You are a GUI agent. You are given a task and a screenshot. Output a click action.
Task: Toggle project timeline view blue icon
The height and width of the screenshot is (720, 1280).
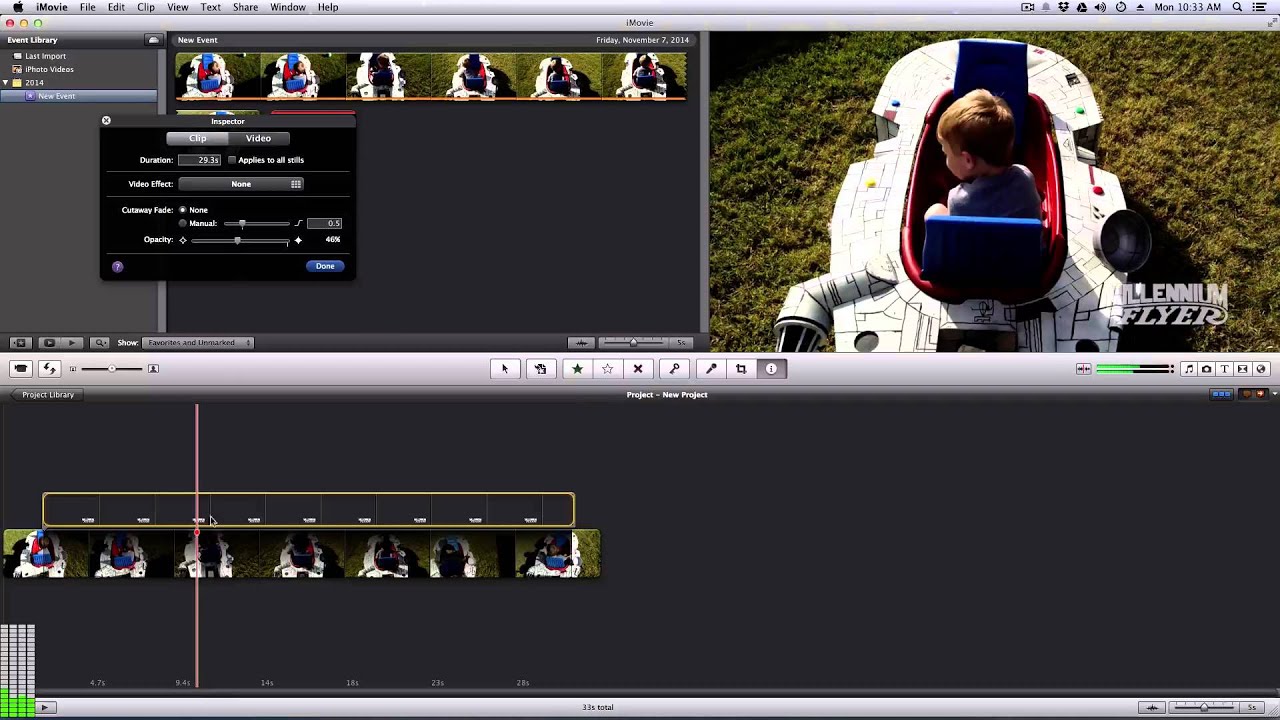[x=1221, y=394]
